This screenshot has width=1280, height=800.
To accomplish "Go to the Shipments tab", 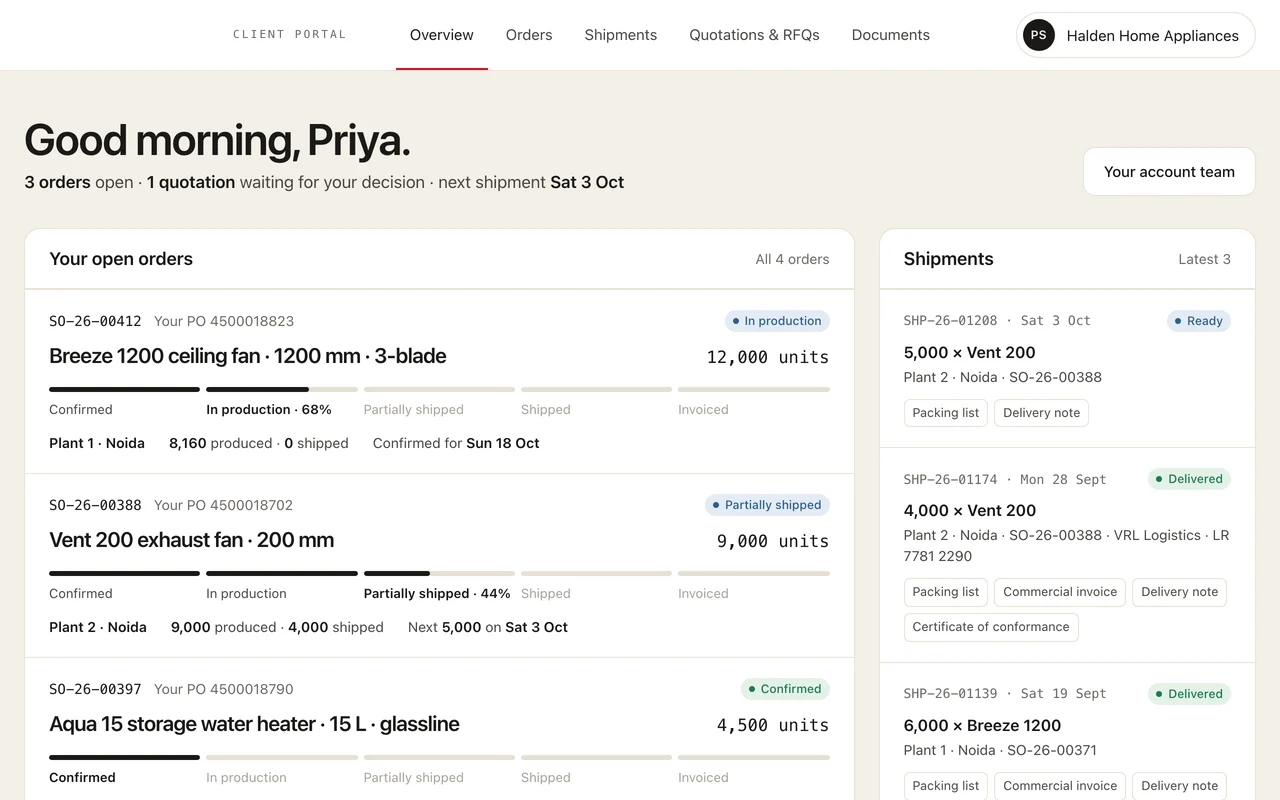I will 621,35.
